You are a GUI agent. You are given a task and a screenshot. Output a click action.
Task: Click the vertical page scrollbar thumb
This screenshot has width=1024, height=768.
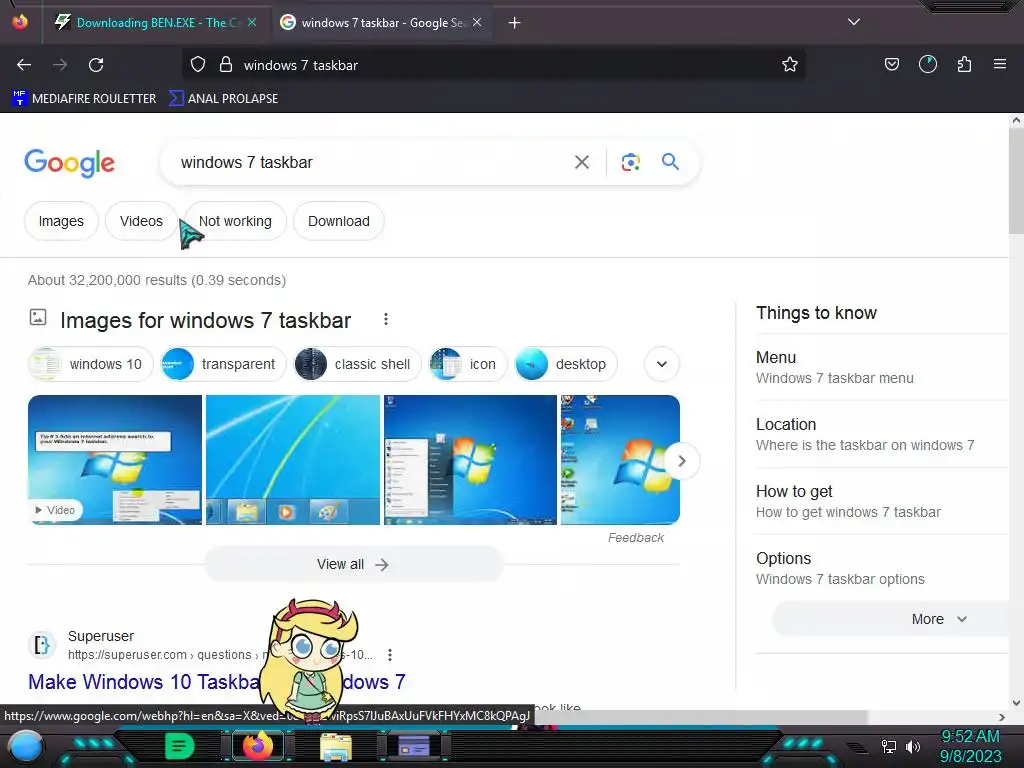click(x=1016, y=180)
